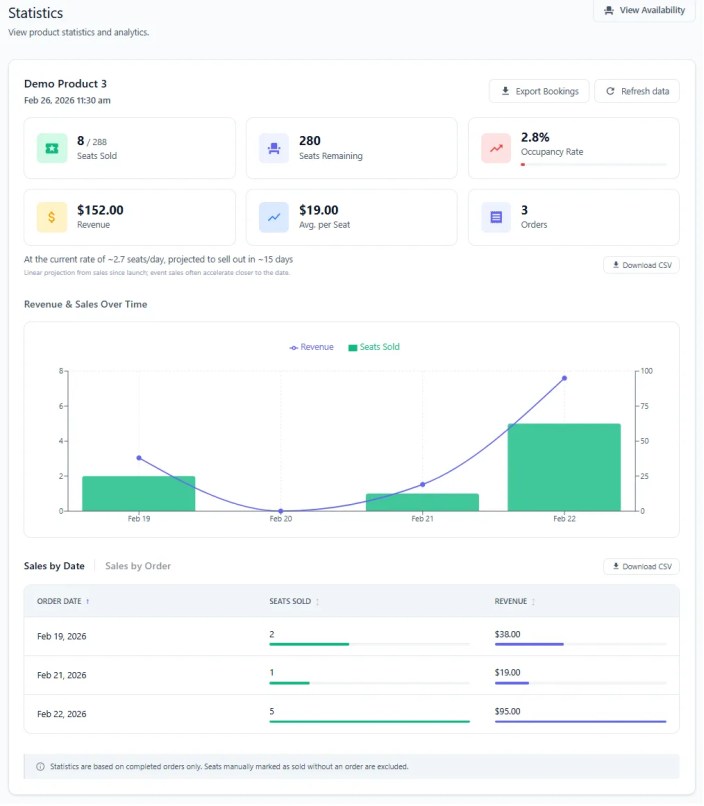Click the green ticket Seats Sold icon

52,148
